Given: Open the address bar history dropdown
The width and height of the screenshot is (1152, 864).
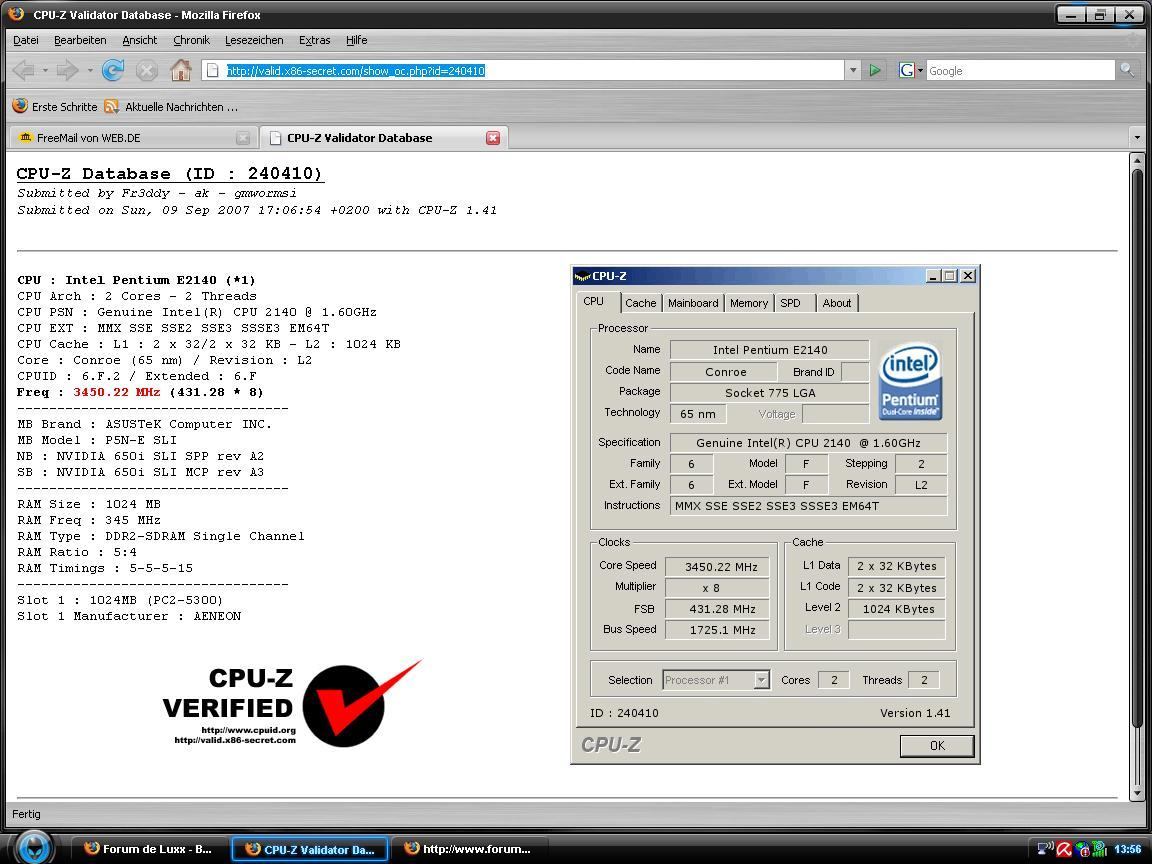Looking at the screenshot, I should (x=853, y=71).
